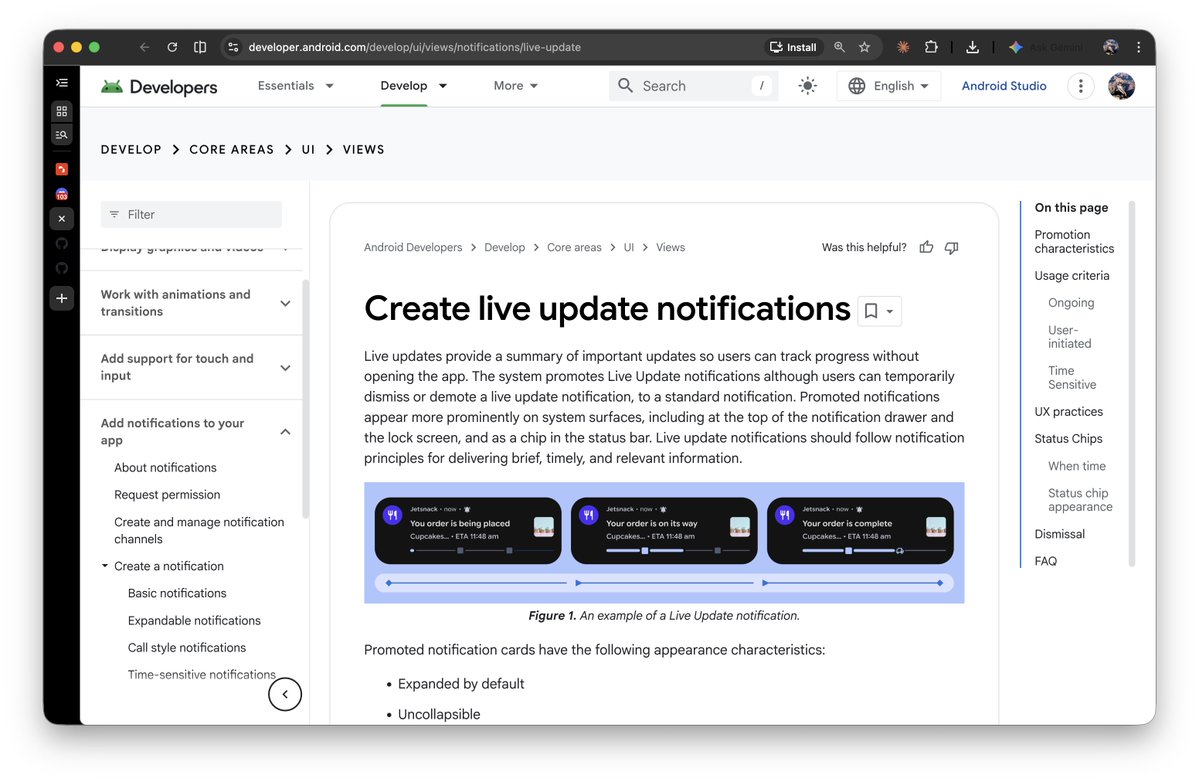The height and width of the screenshot is (782, 1199).
Task: Click the left navigation scrollbar
Action: pos(305,397)
